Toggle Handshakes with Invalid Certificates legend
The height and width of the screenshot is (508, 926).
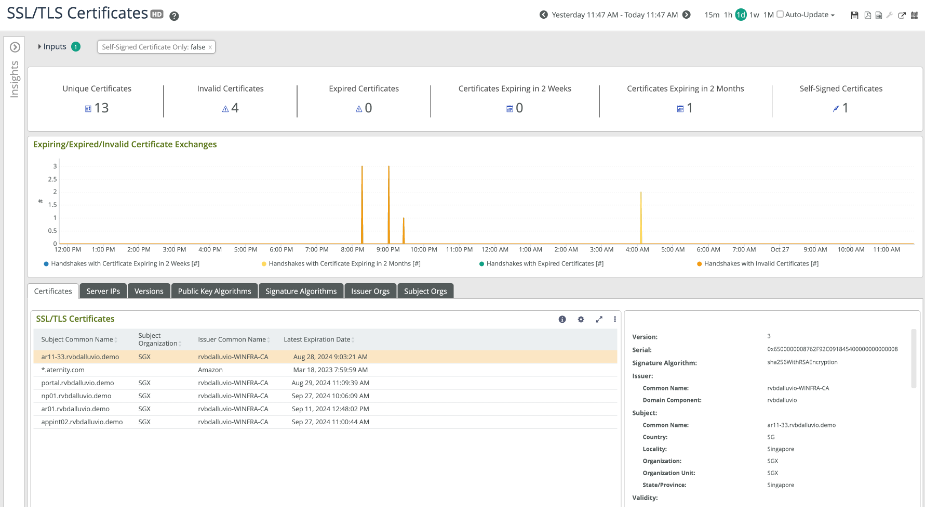point(758,264)
